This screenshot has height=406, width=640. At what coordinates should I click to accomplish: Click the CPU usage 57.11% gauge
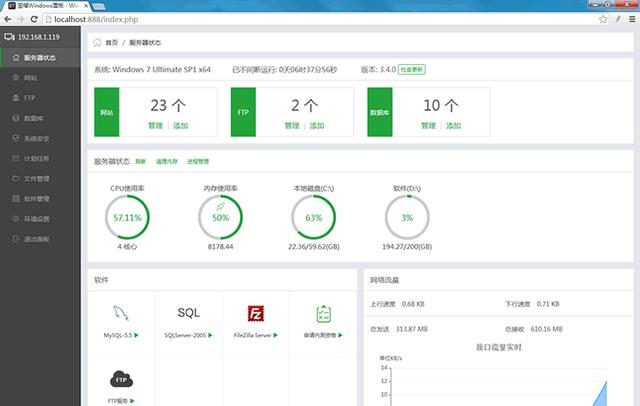pyautogui.click(x=127, y=217)
